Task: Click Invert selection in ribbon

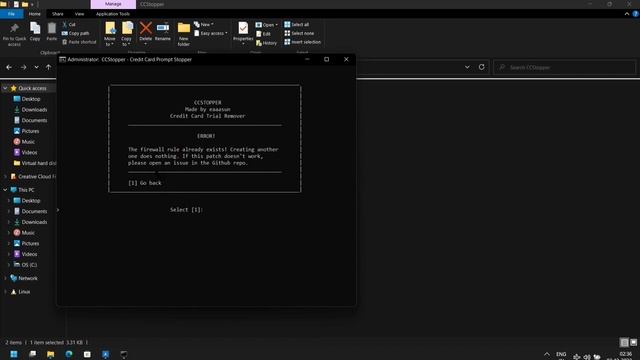Action: pyautogui.click(x=302, y=42)
